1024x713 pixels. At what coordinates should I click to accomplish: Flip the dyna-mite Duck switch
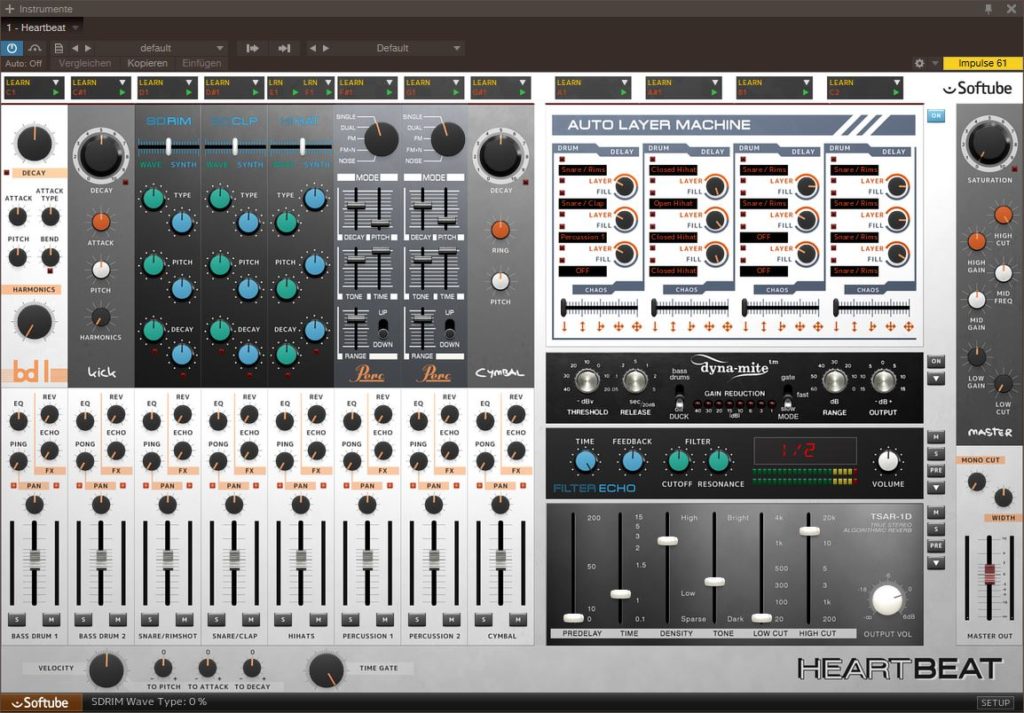point(679,396)
